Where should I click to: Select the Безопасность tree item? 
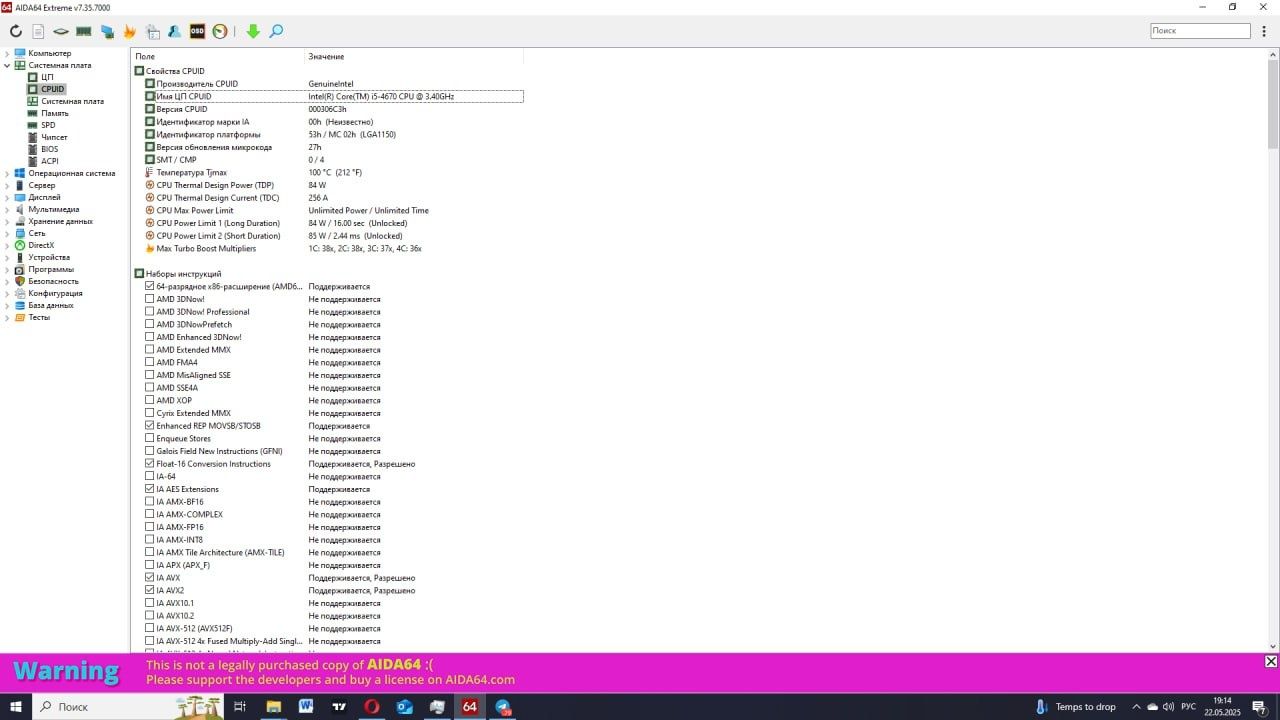click(x=53, y=281)
